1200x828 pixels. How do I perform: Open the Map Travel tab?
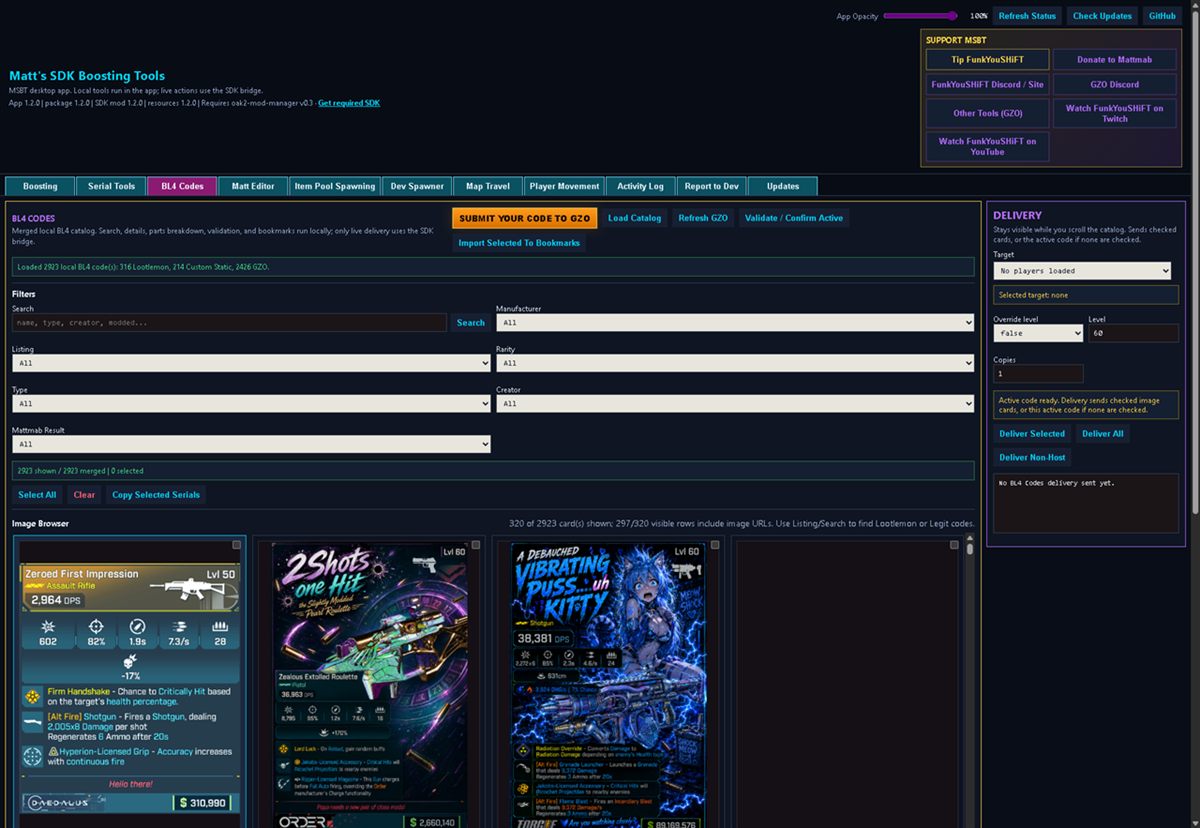[x=488, y=186]
